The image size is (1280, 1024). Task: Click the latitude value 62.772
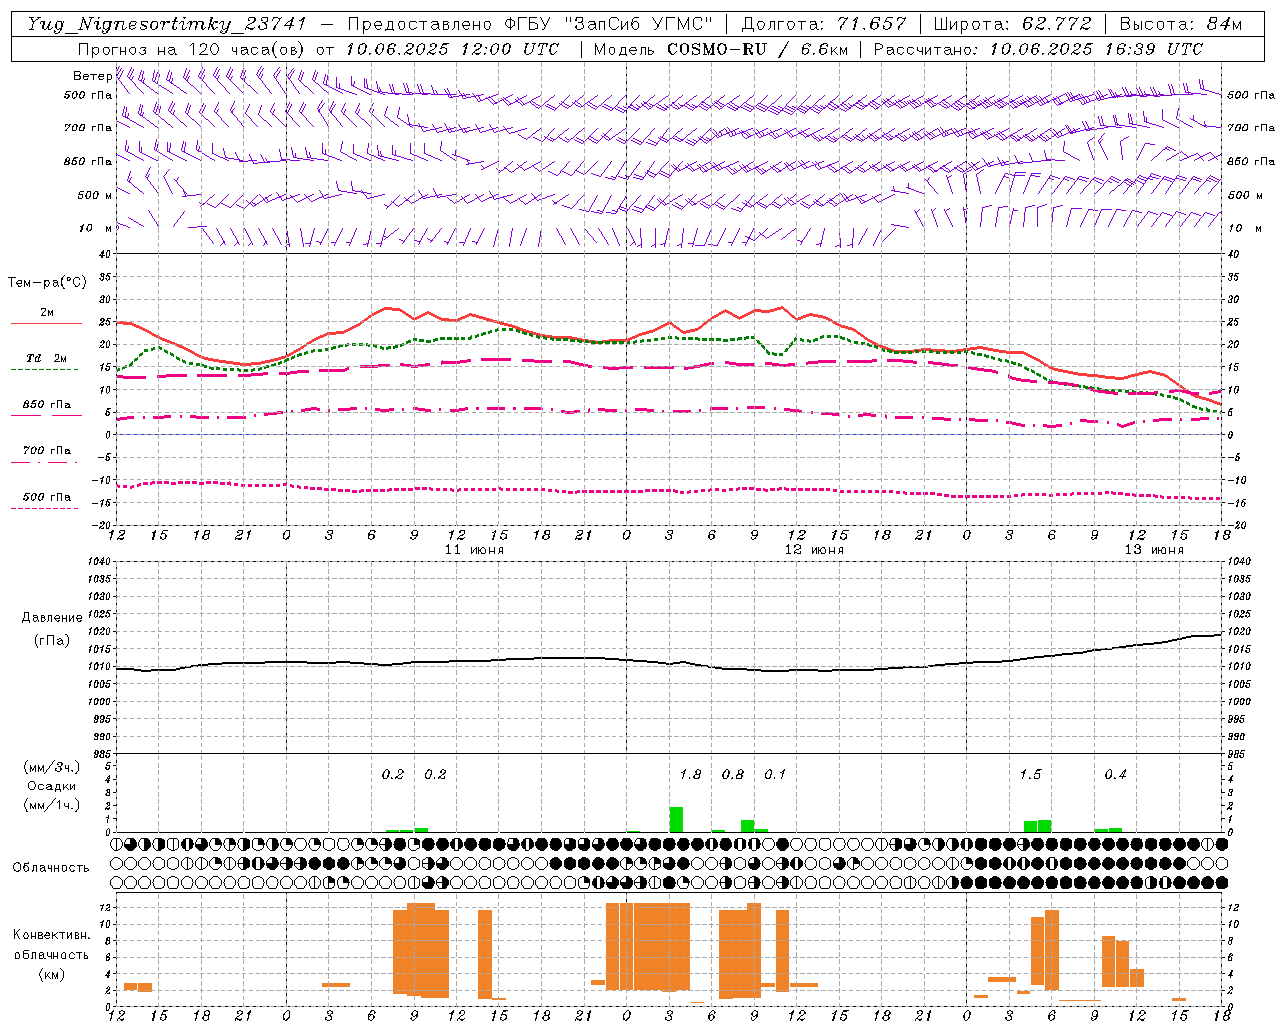(1056, 24)
